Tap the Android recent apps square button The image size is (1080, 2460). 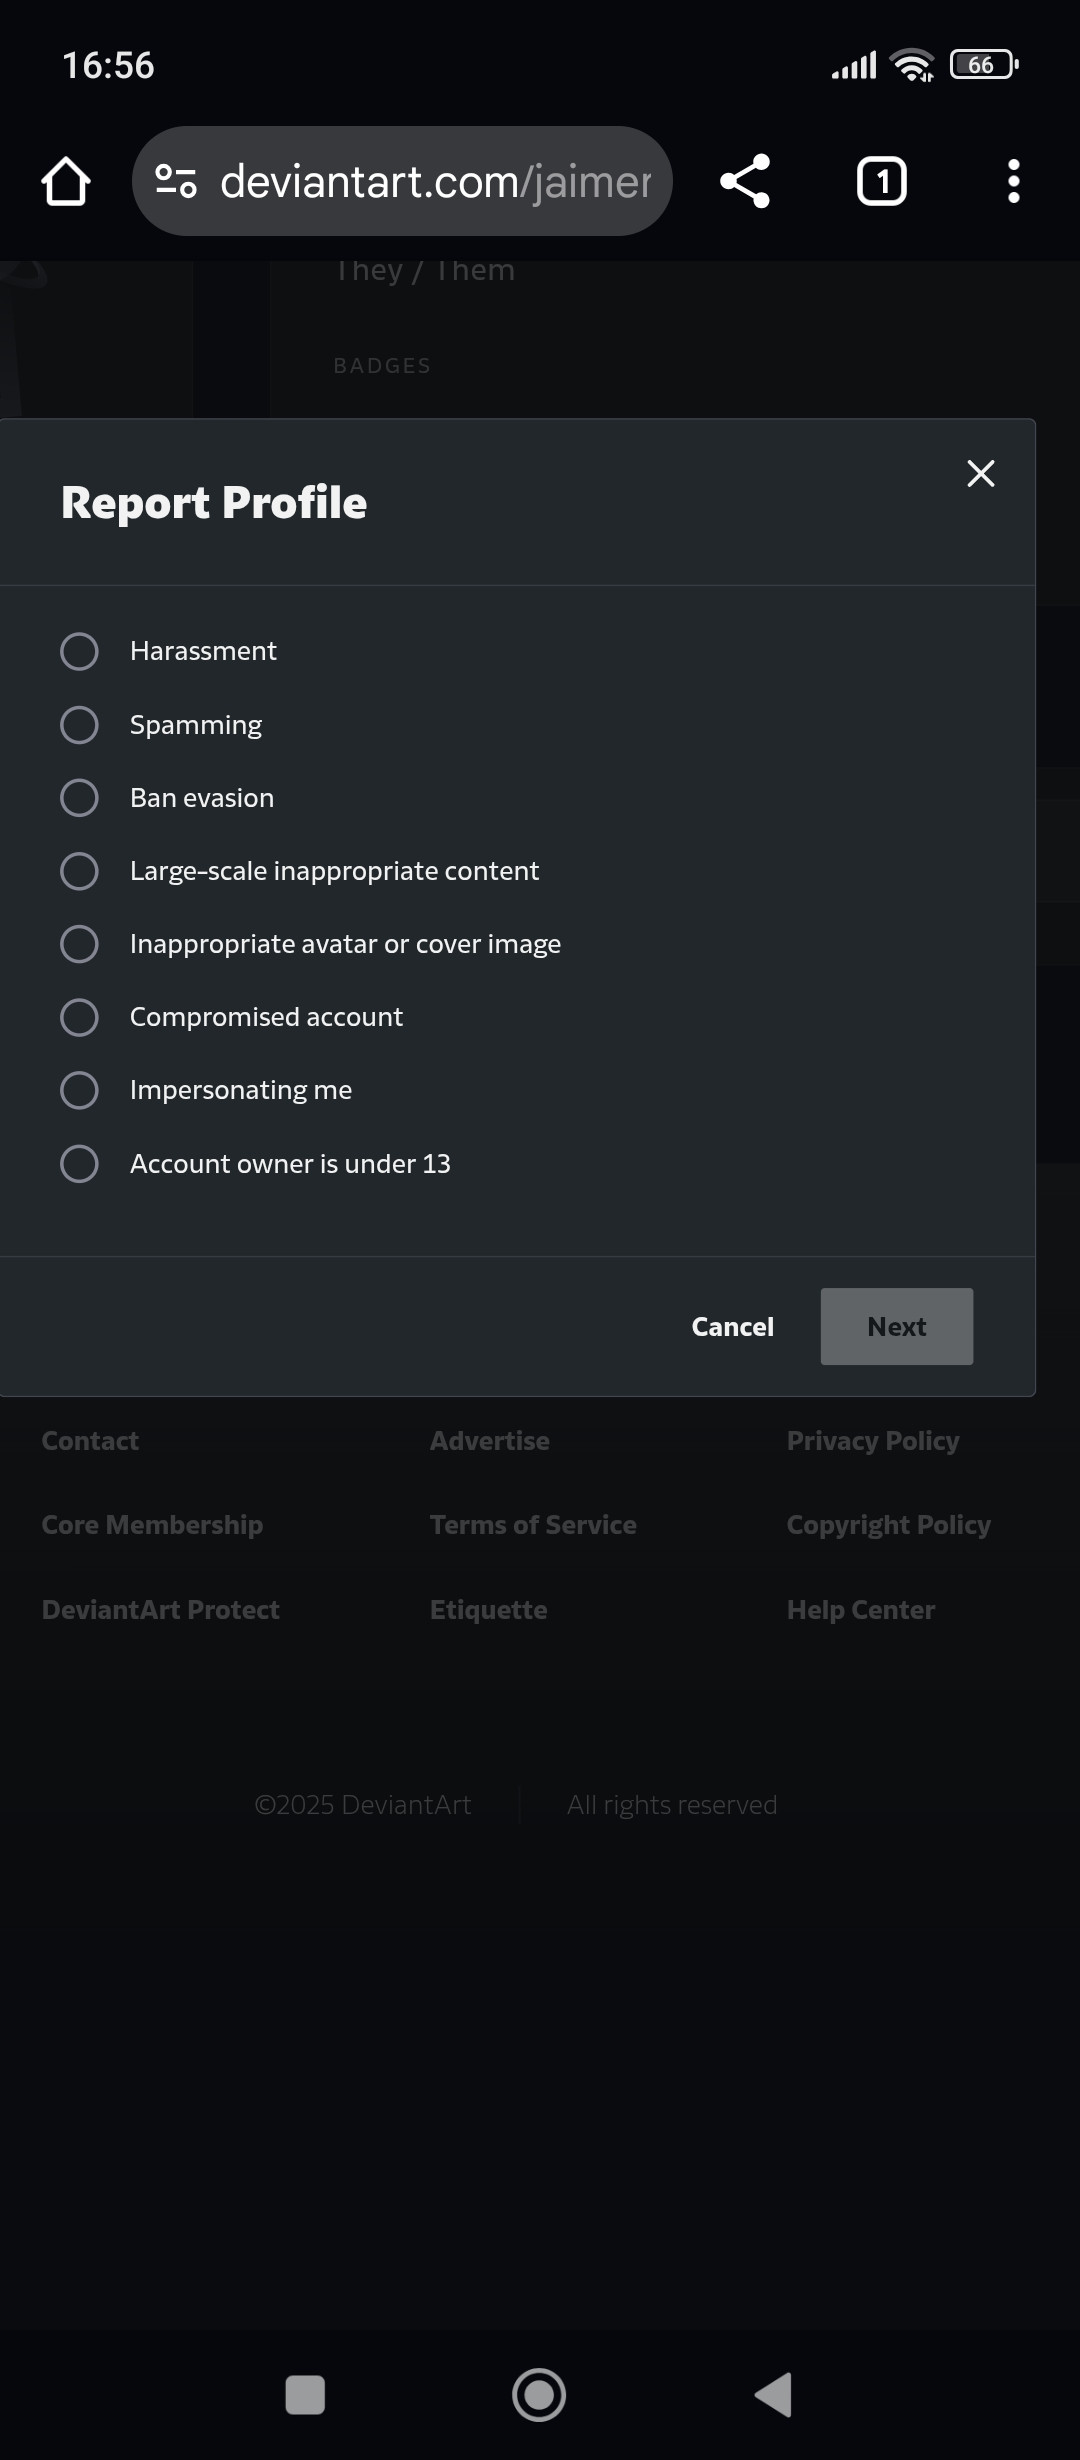(x=305, y=2395)
